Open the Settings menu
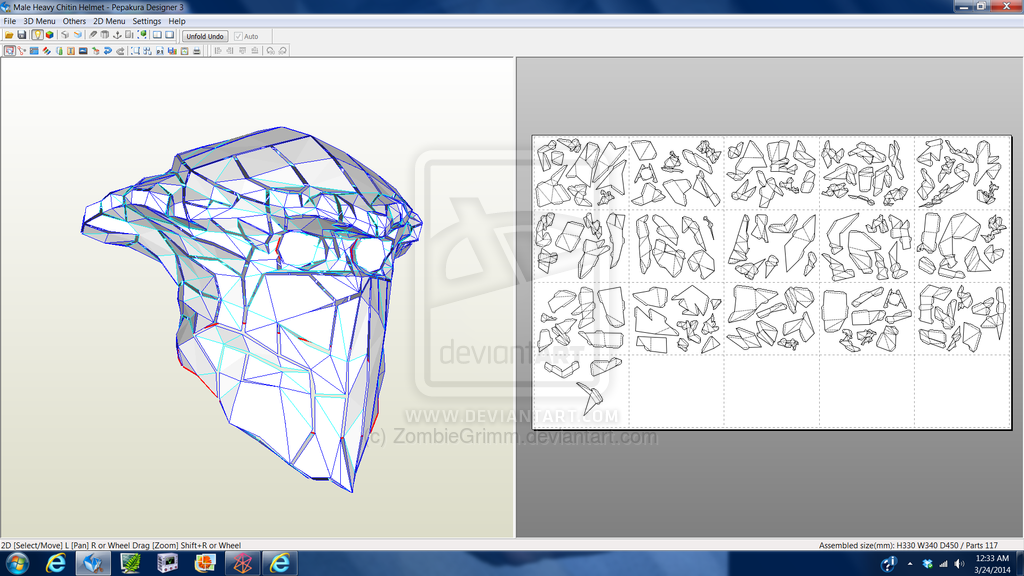 point(147,21)
